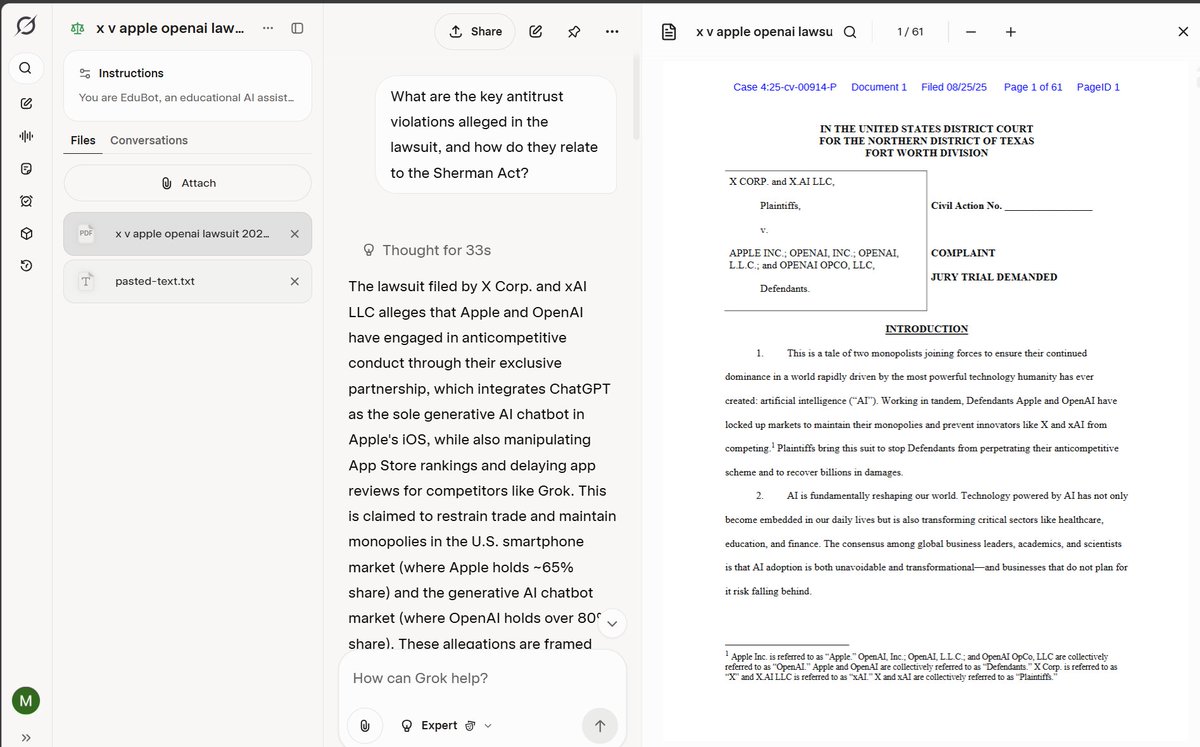Click the COMPLAINT text in PDF
This screenshot has width=1200, height=747.
point(963,253)
